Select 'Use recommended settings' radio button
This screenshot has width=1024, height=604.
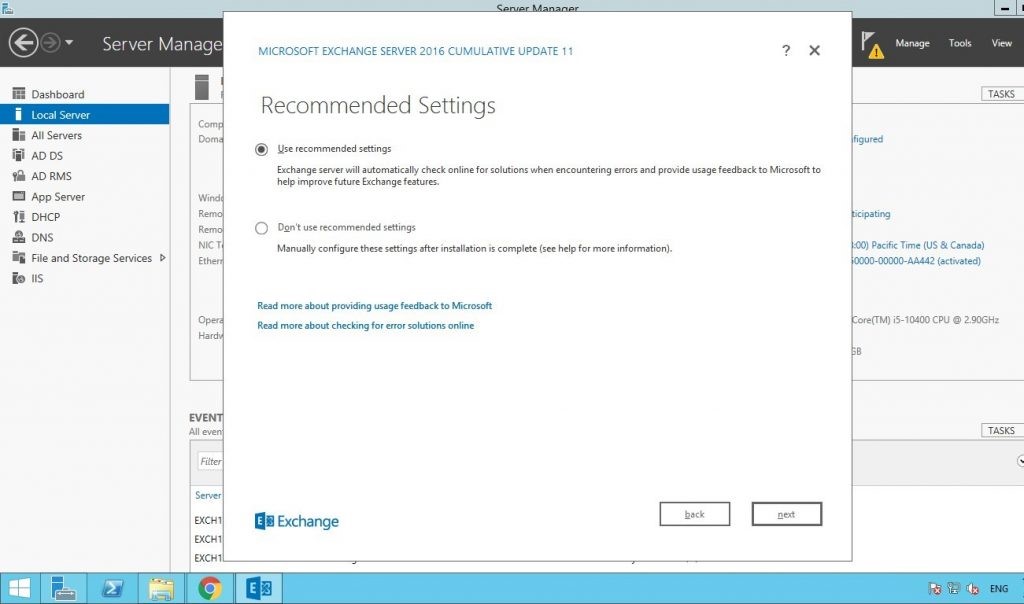tap(261, 150)
